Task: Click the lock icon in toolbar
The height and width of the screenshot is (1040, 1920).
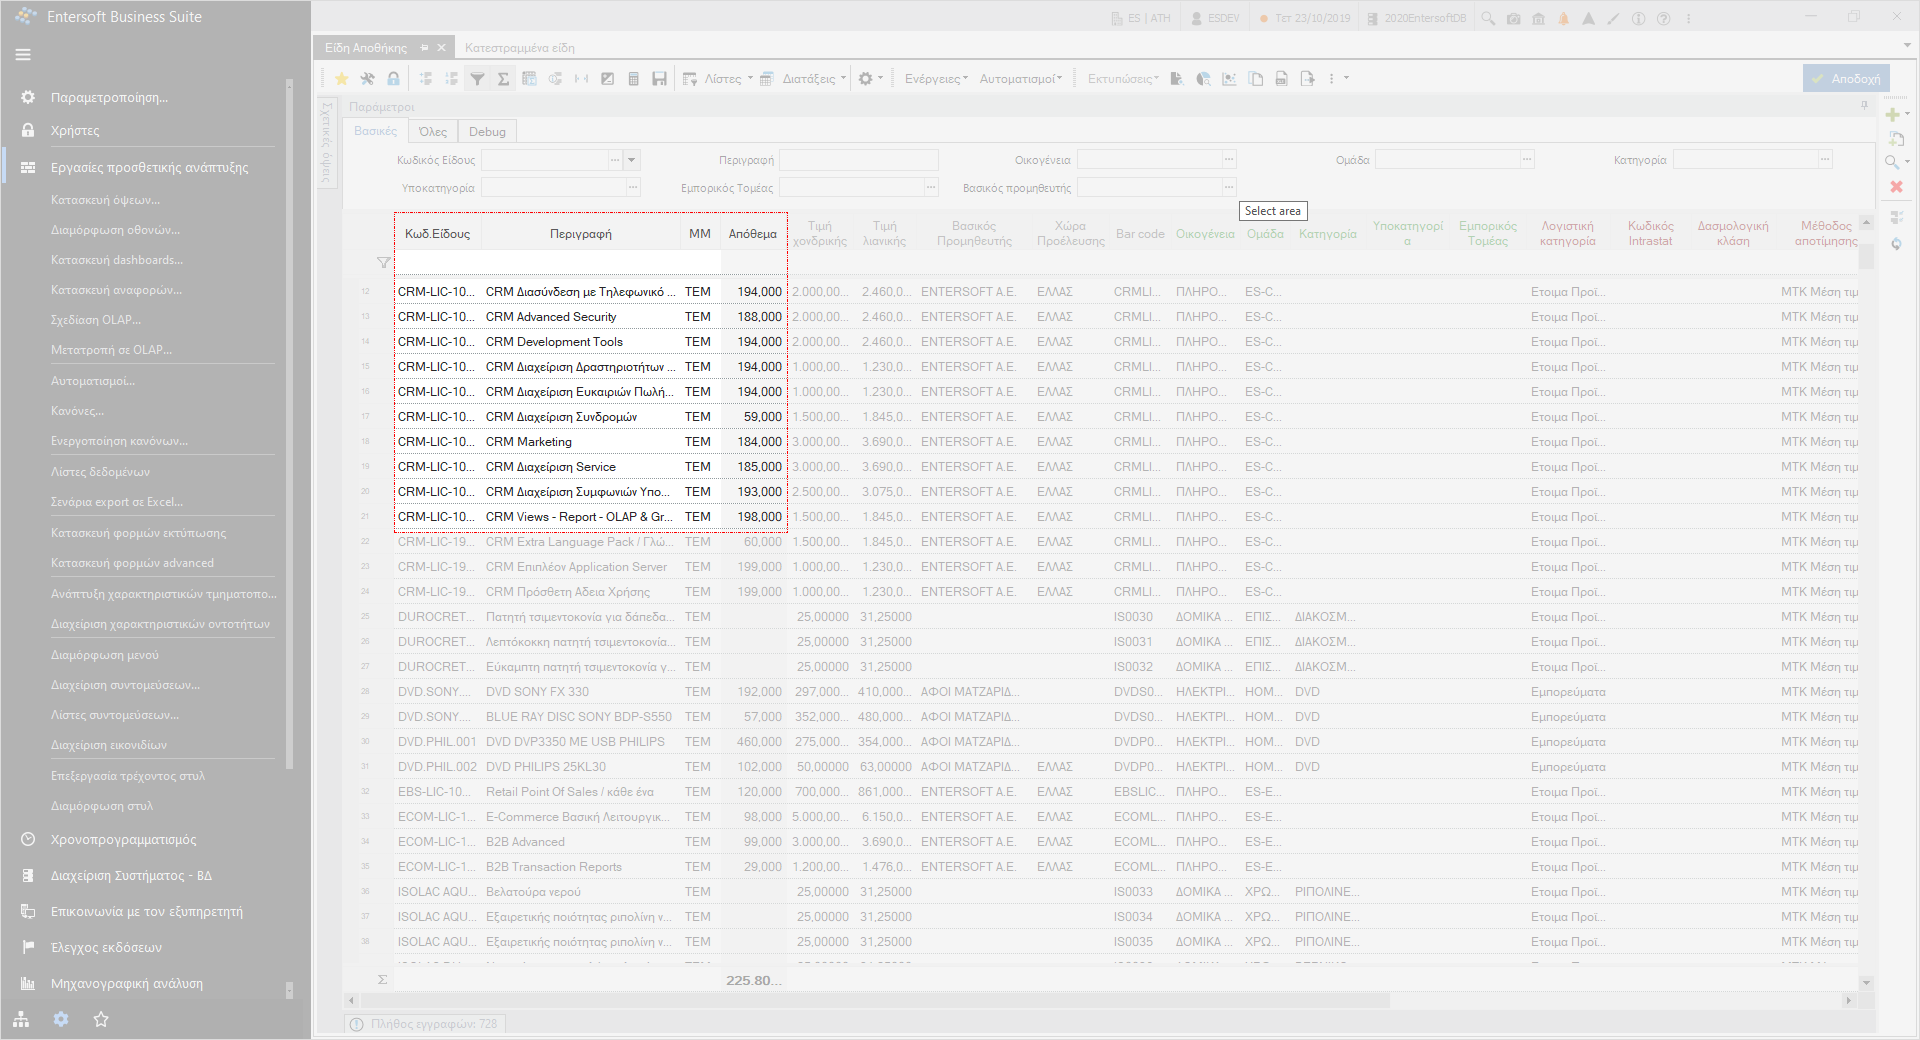Action: click(x=393, y=79)
